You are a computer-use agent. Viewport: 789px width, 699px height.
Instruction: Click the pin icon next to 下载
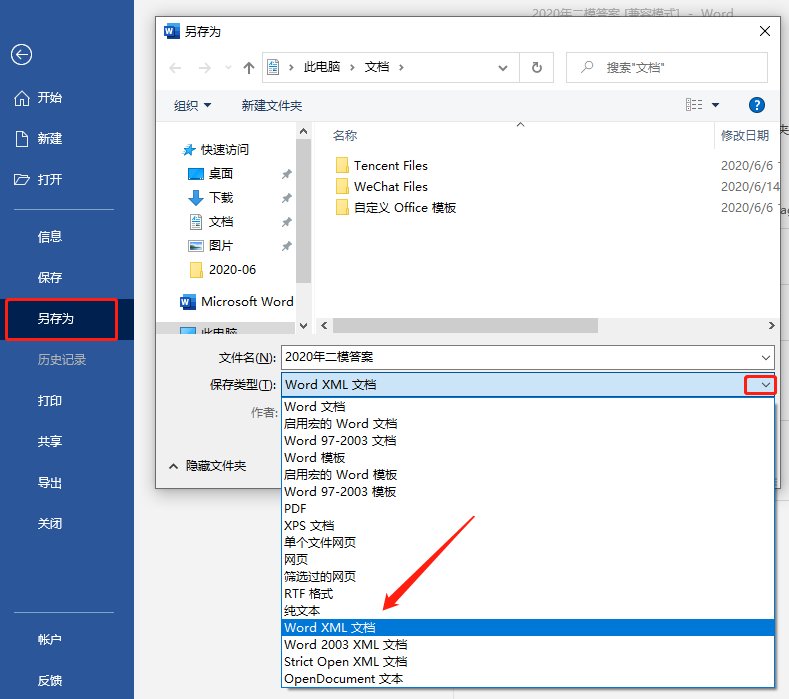click(286, 198)
